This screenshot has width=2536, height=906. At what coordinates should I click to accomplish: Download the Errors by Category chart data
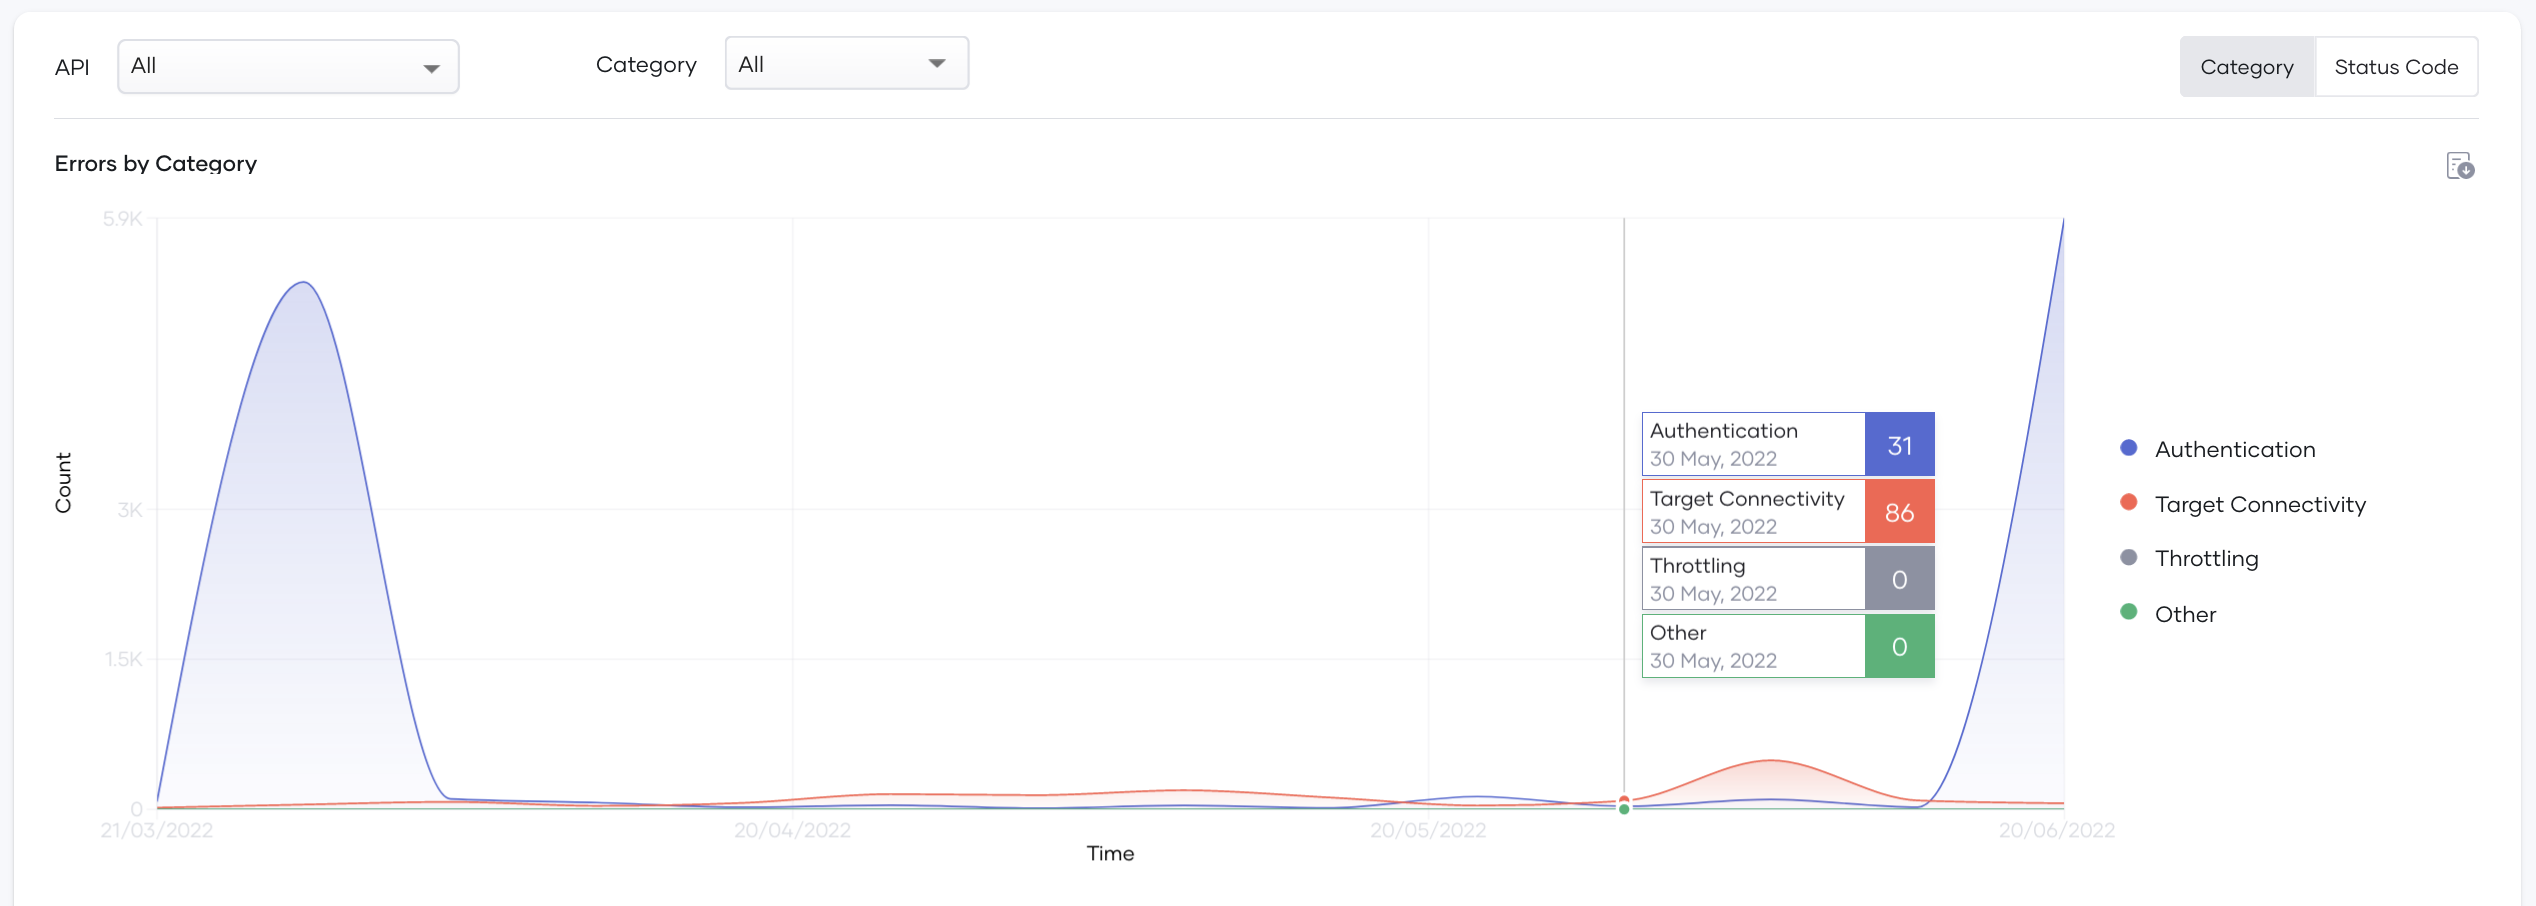[2460, 166]
